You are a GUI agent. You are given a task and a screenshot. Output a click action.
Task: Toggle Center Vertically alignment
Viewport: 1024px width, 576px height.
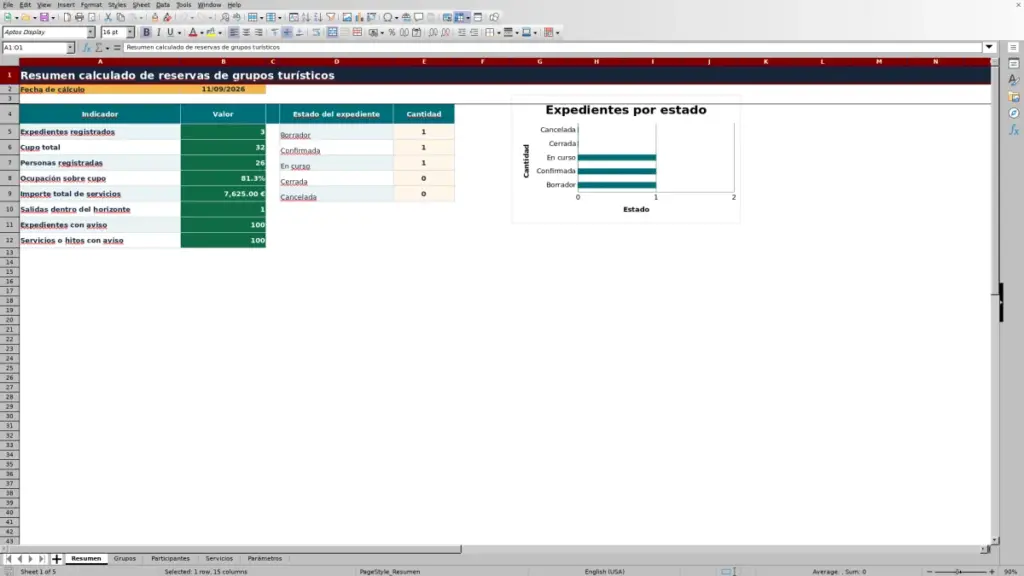pos(287,32)
